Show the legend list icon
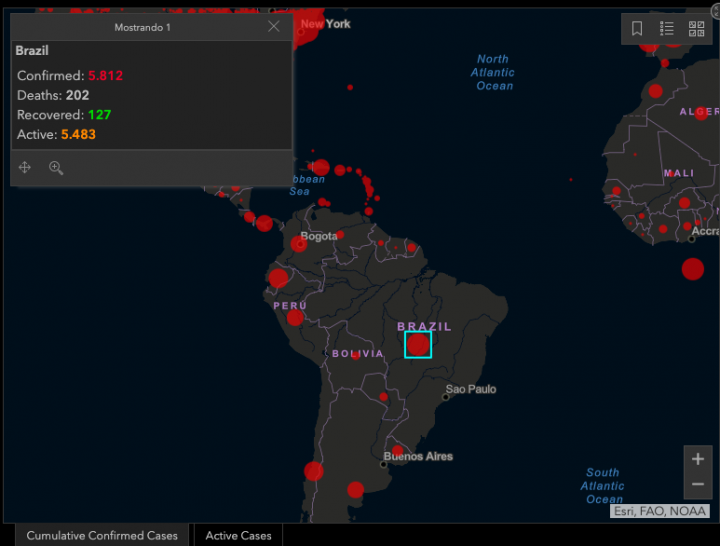Viewport: 720px width, 546px height. point(666,28)
